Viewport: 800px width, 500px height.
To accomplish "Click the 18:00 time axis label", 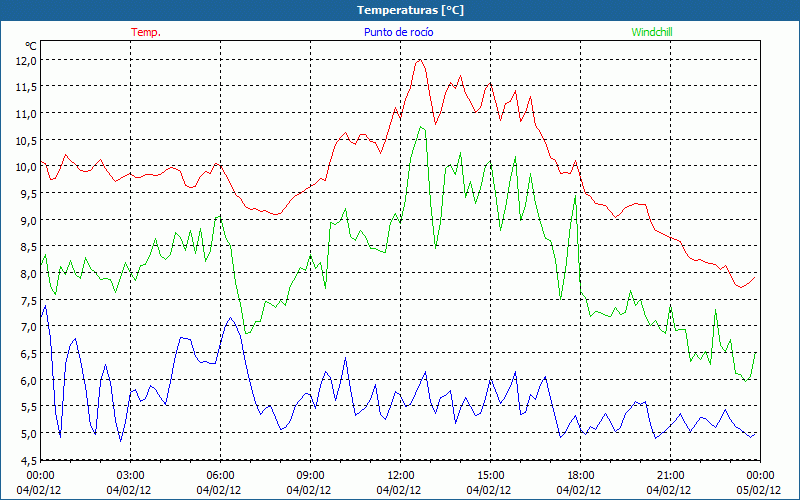I will click(x=581, y=476).
